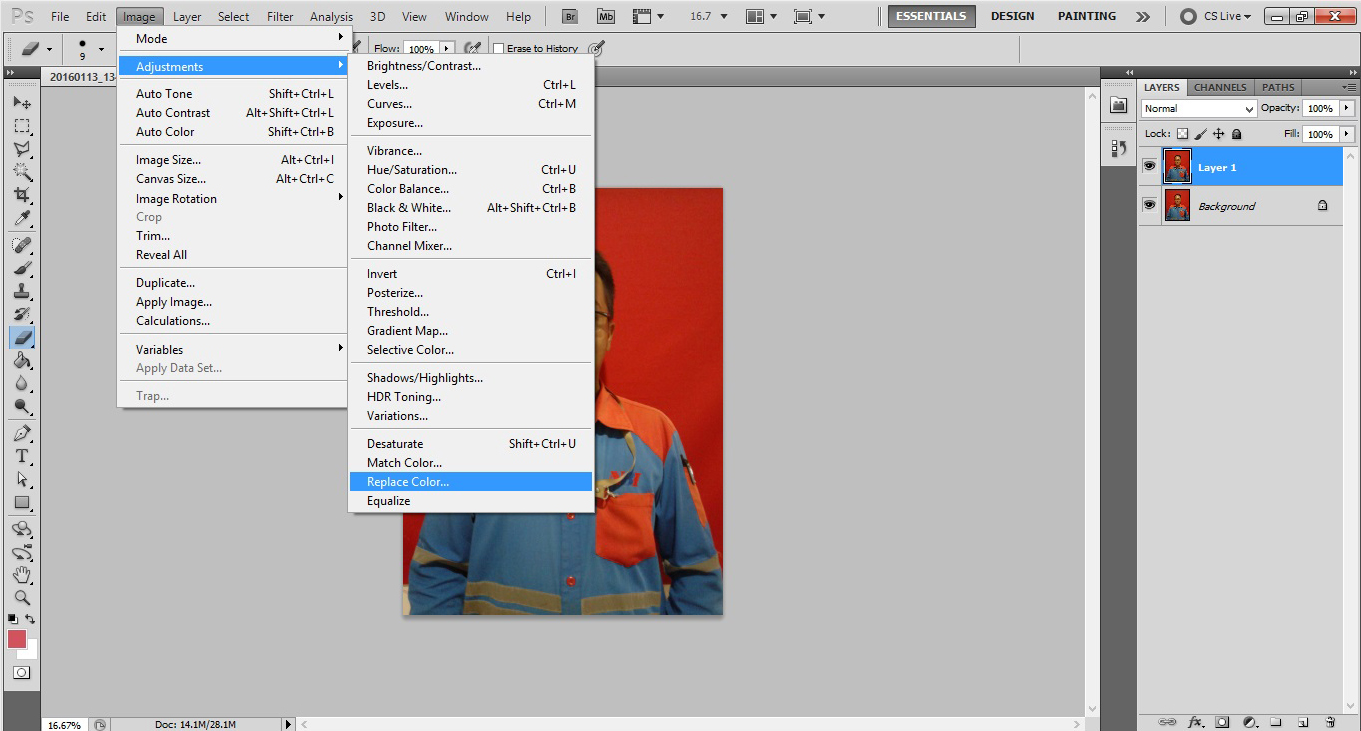1361x731 pixels.
Task: Click the Layer 1 thumbnail
Action: click(x=1177, y=166)
